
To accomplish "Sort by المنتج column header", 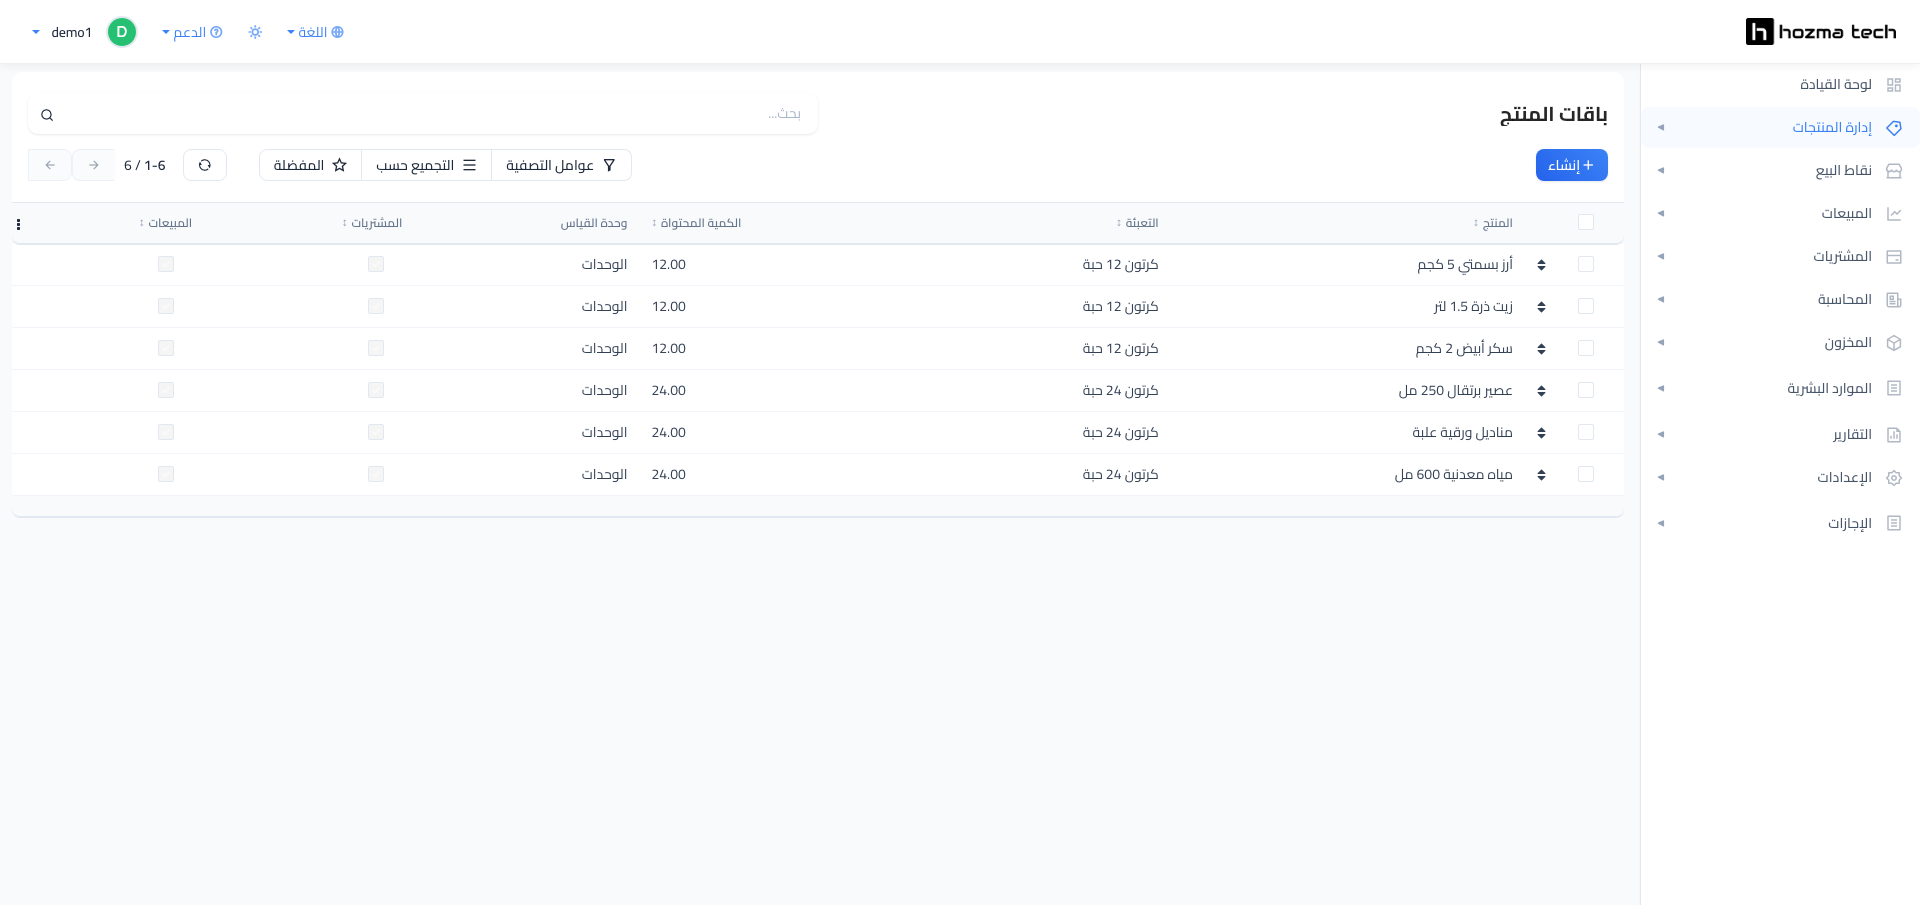I will click(x=1493, y=223).
